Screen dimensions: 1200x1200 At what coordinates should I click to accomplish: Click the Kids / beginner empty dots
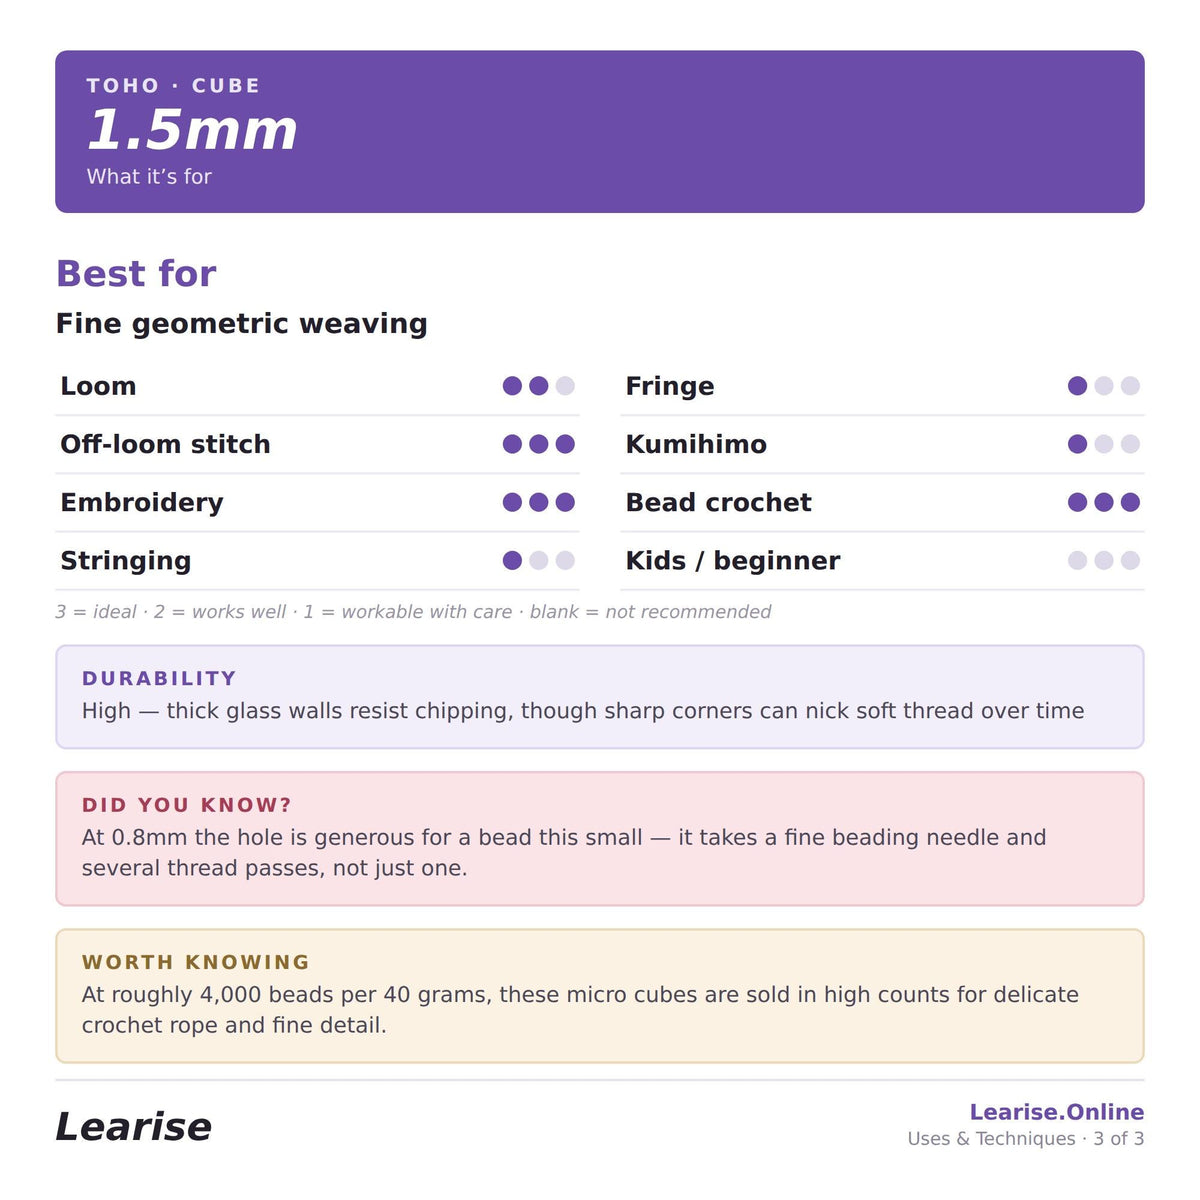click(x=1104, y=560)
